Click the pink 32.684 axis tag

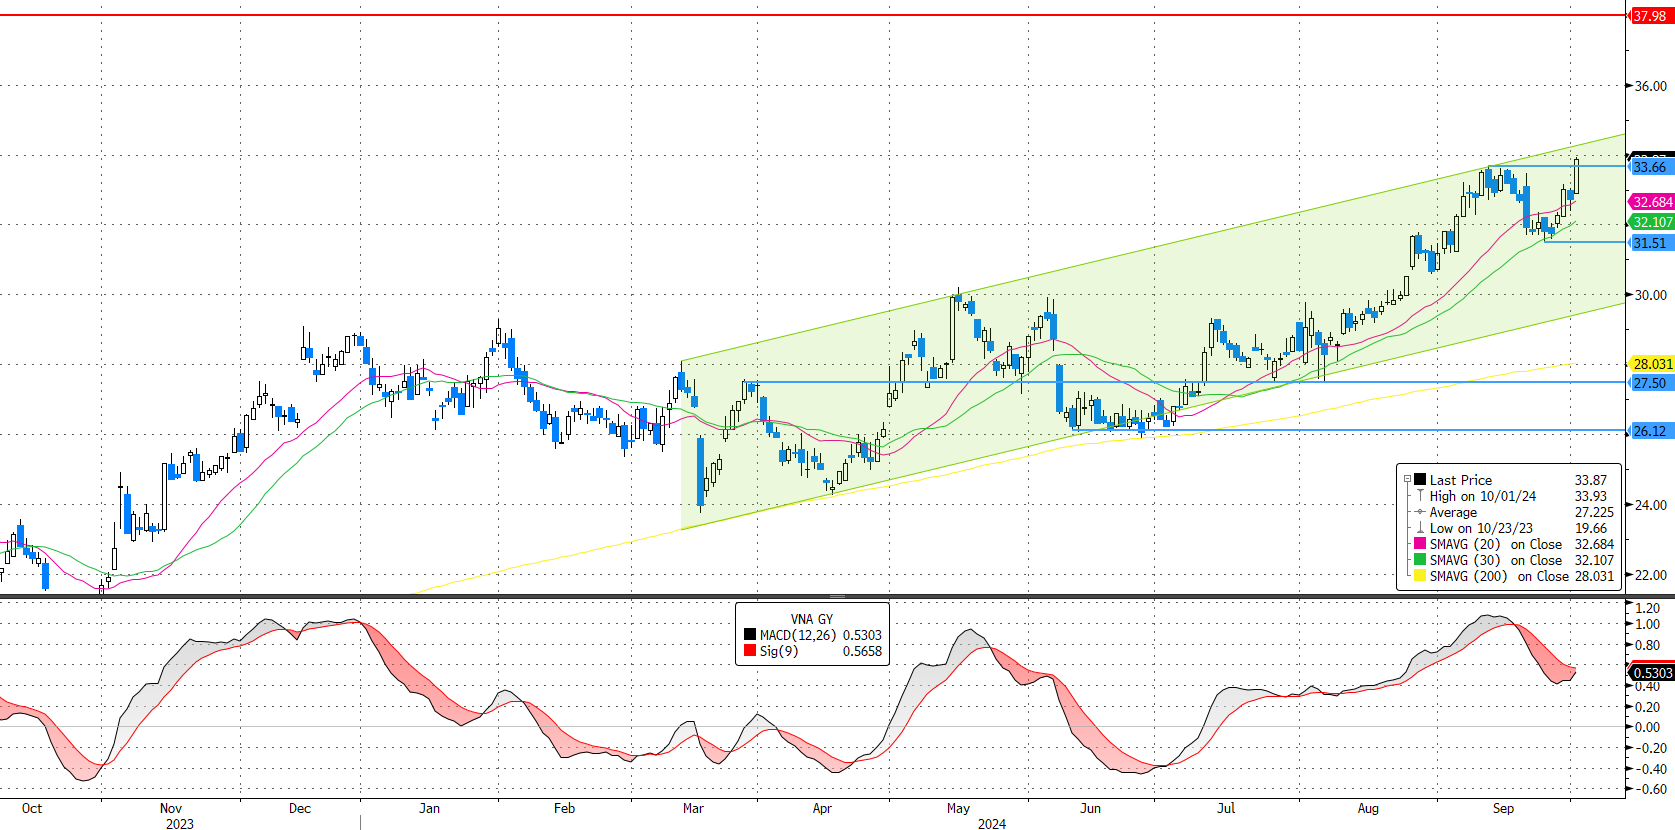tap(1652, 202)
